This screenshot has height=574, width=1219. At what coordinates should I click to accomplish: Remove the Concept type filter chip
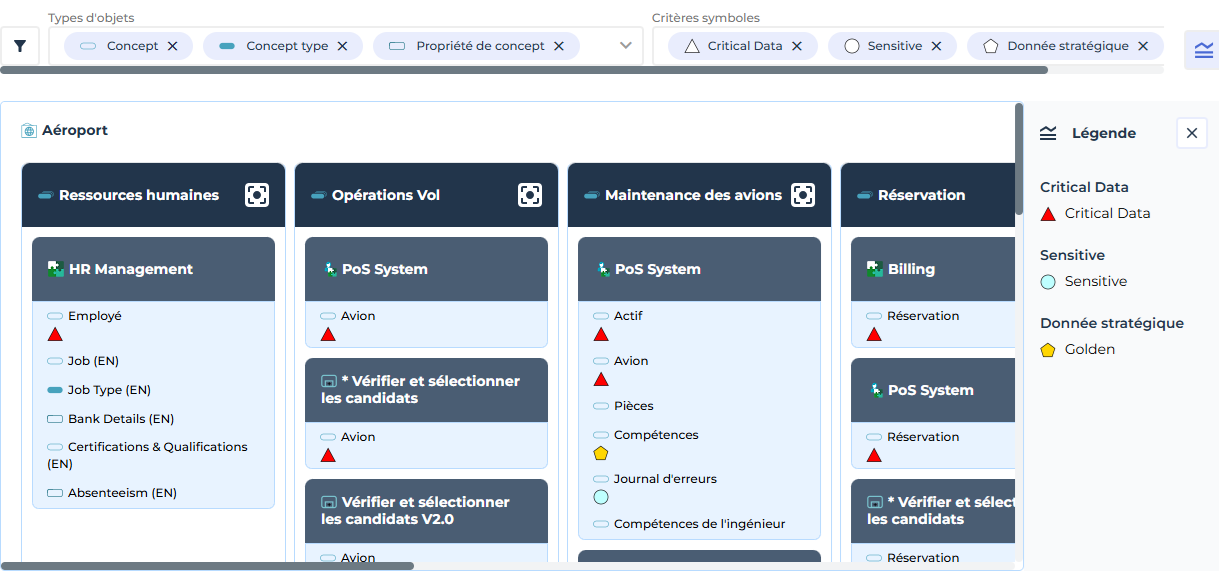[x=343, y=46]
